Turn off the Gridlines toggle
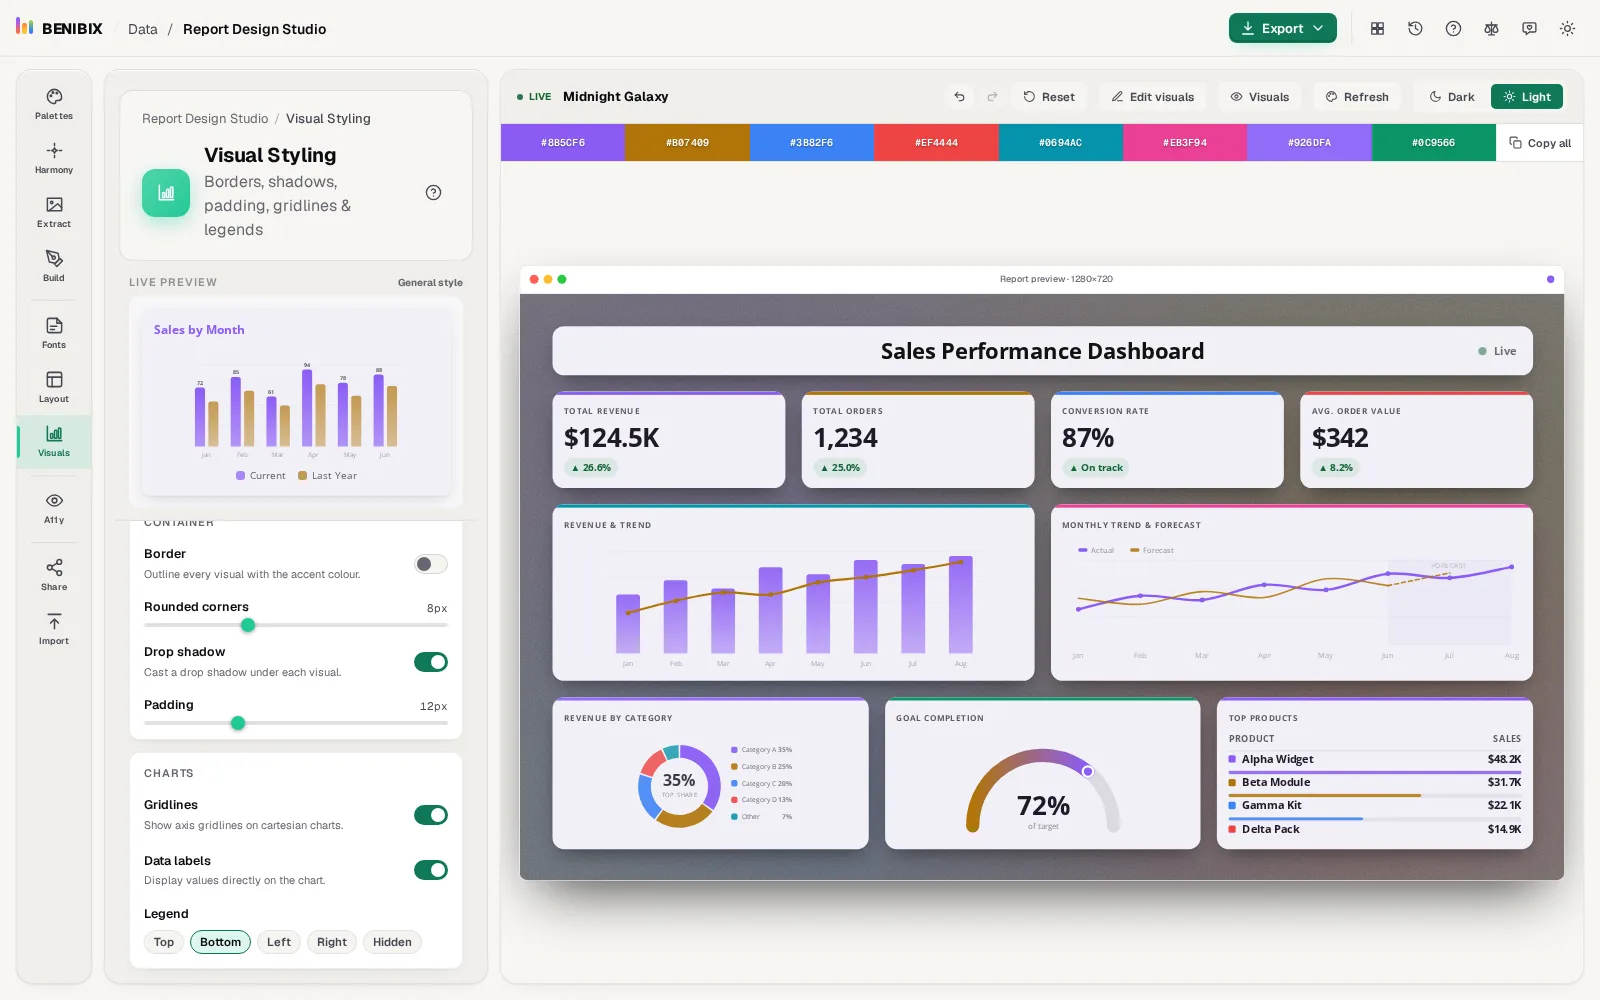1600x1000 pixels. coord(431,815)
